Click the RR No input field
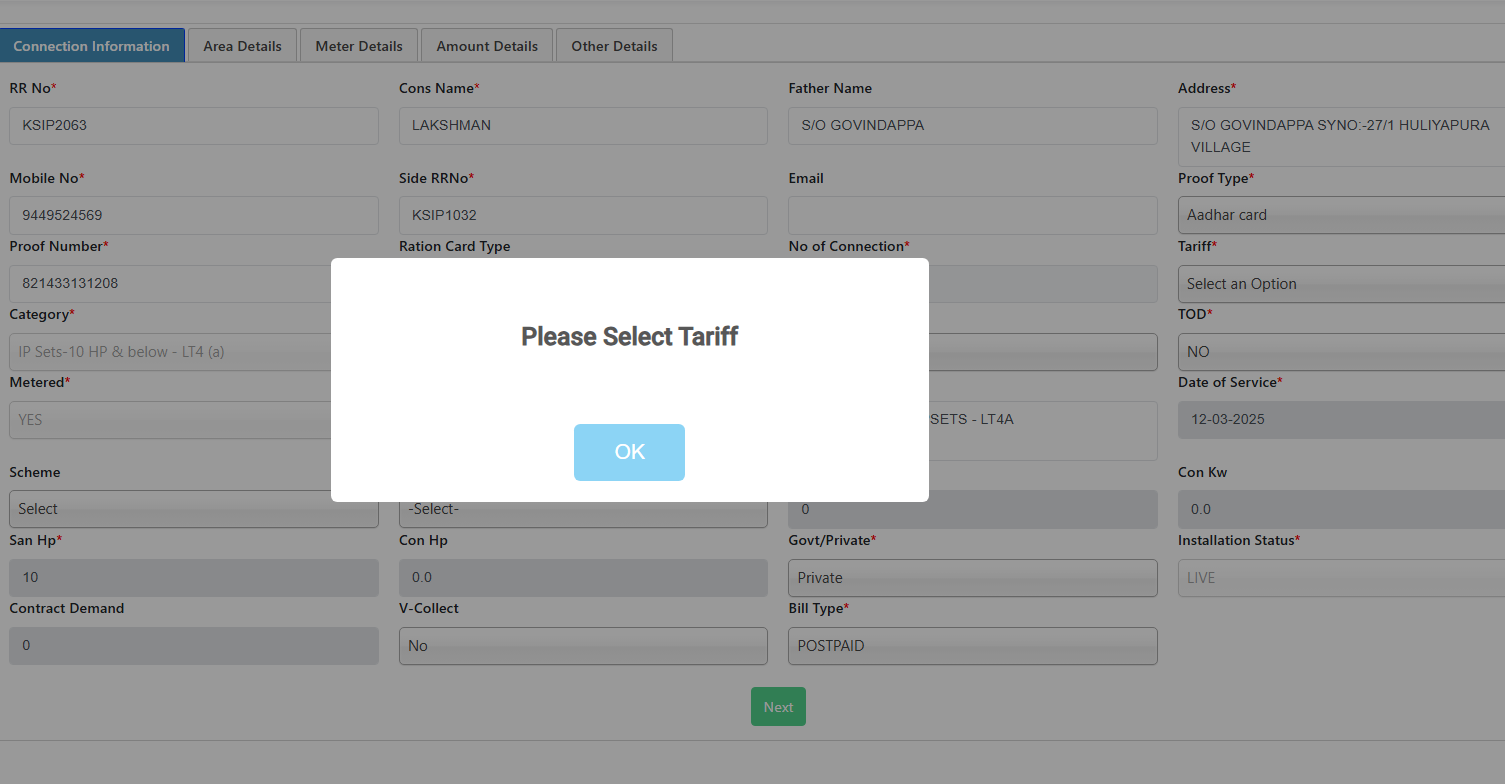Viewport: 1505px width, 784px height. tap(194, 126)
